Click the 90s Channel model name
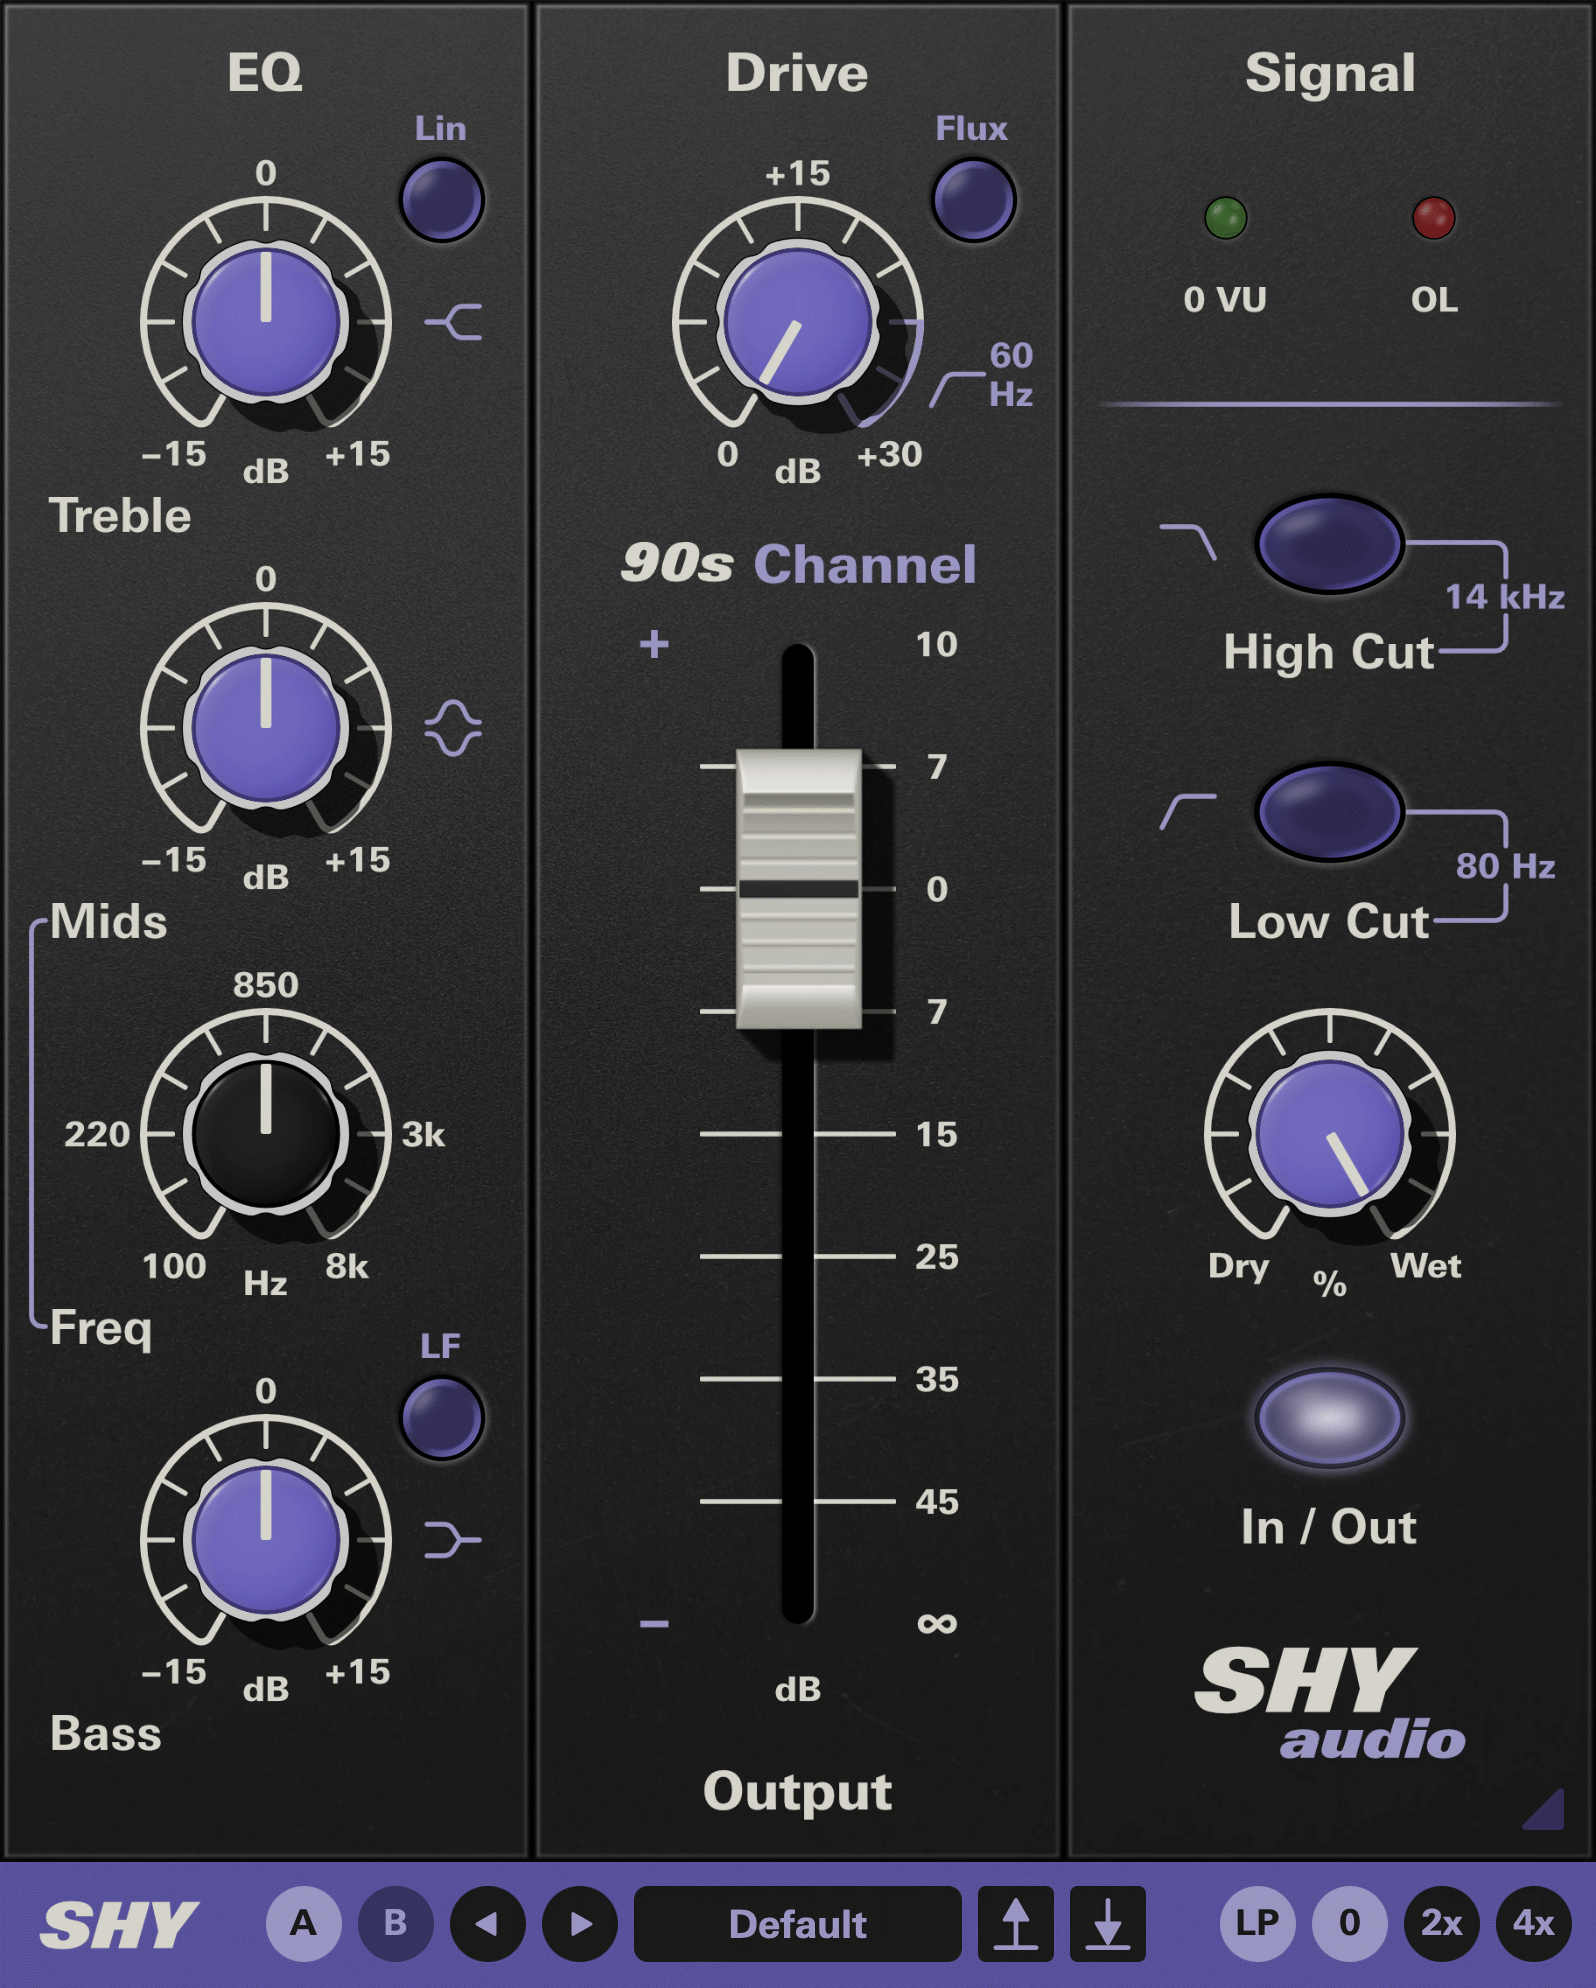The width and height of the screenshot is (1596, 1988). (x=798, y=564)
